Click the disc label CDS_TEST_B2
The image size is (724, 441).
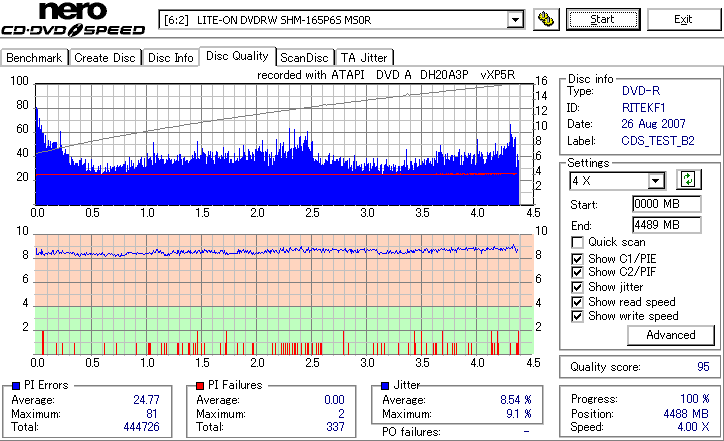pos(658,140)
